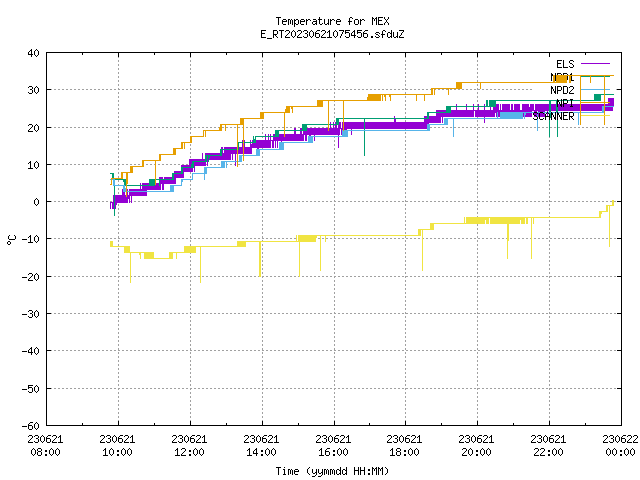Click the y-axis tick label -20
The image size is (640, 480).
(31, 277)
